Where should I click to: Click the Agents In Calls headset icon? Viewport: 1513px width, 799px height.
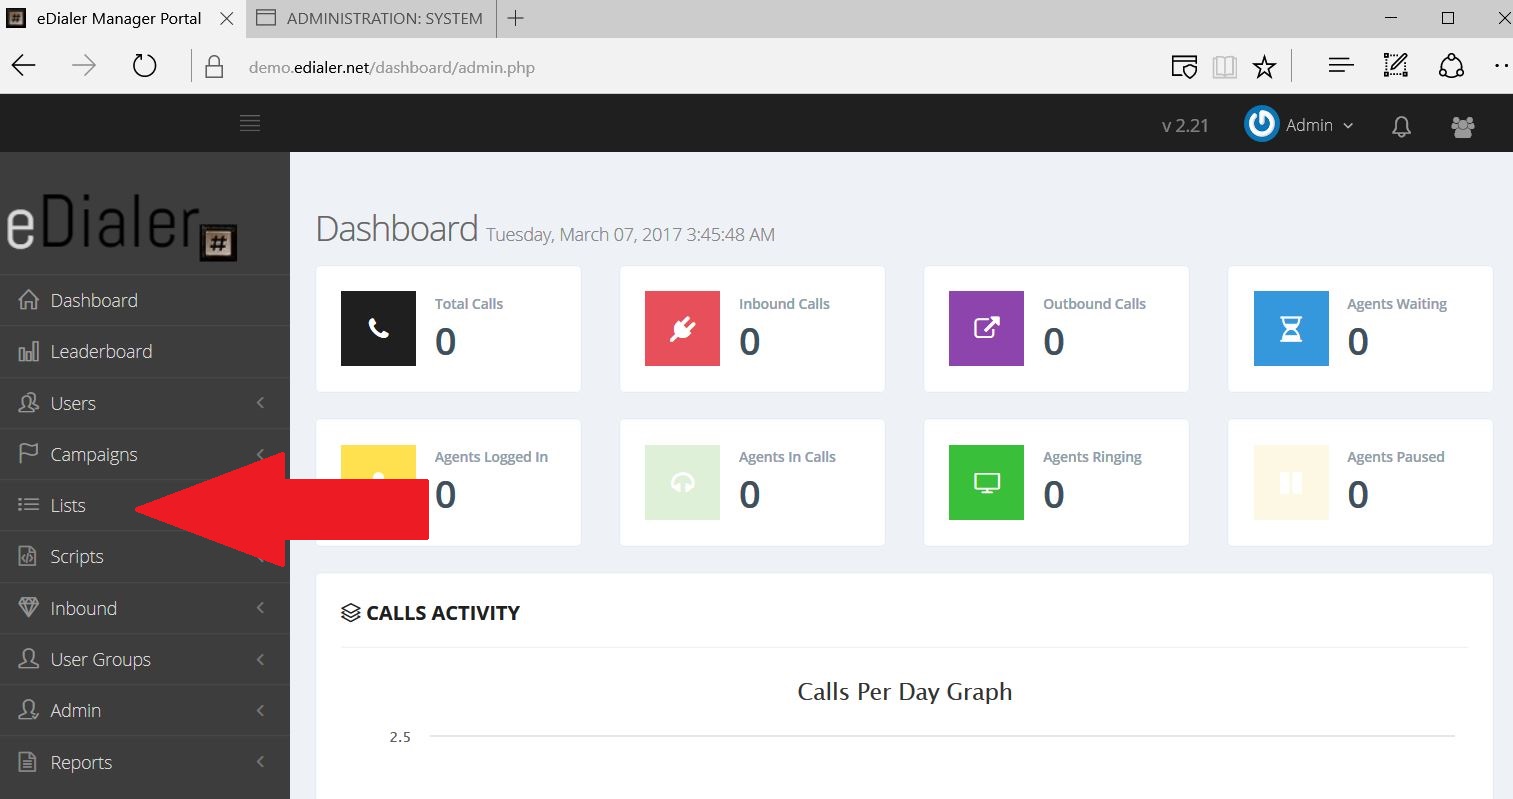coord(682,482)
